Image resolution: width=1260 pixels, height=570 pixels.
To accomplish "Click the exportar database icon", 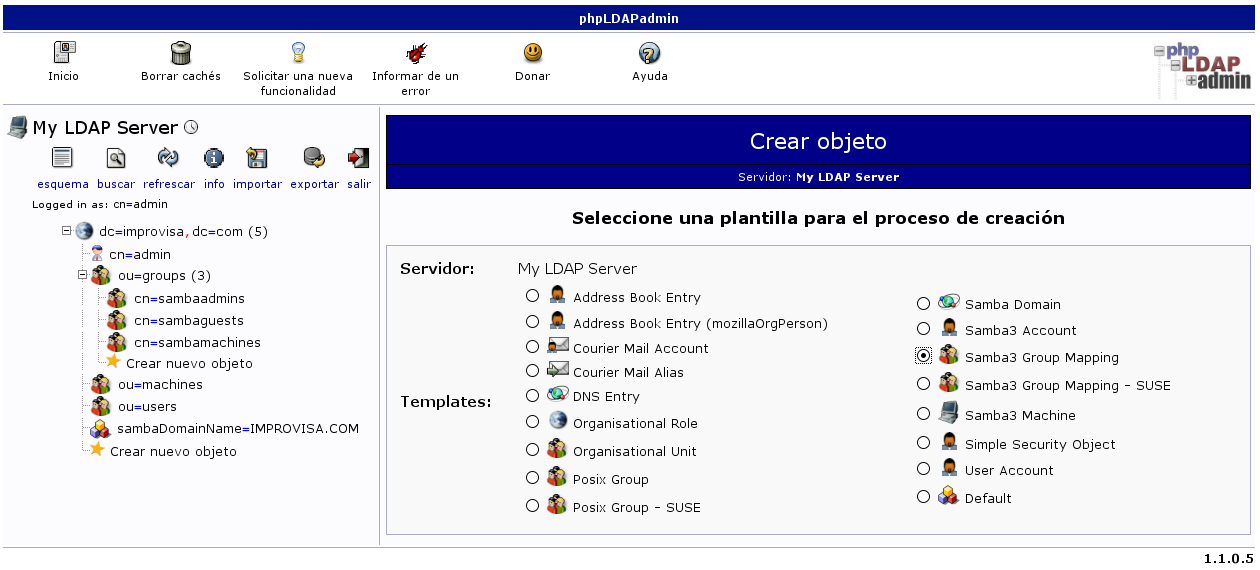I will [x=315, y=157].
